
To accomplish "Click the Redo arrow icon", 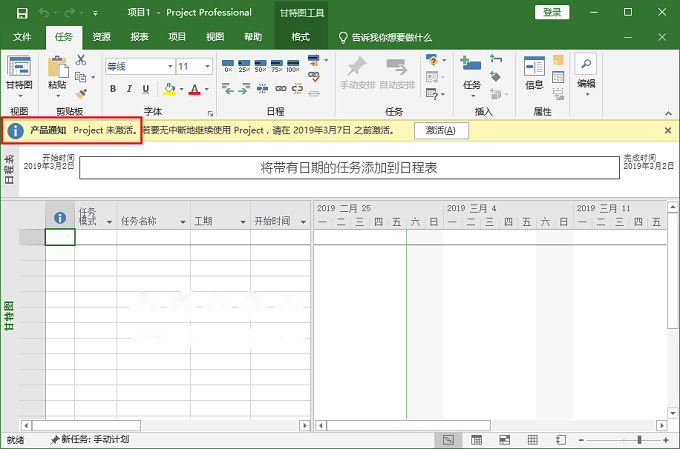I will coord(69,13).
